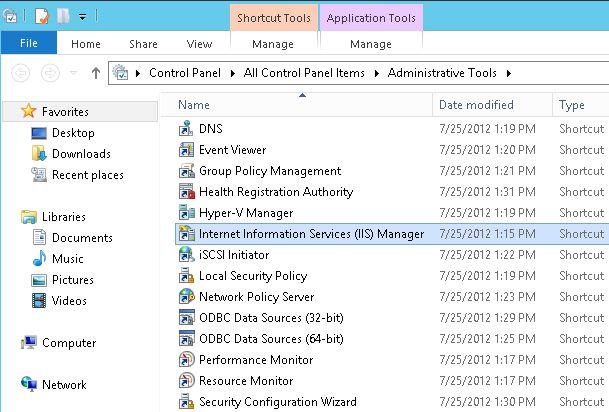Image resolution: width=609 pixels, height=412 pixels.
Task: Select the Group Policy Management icon
Action: point(186,170)
